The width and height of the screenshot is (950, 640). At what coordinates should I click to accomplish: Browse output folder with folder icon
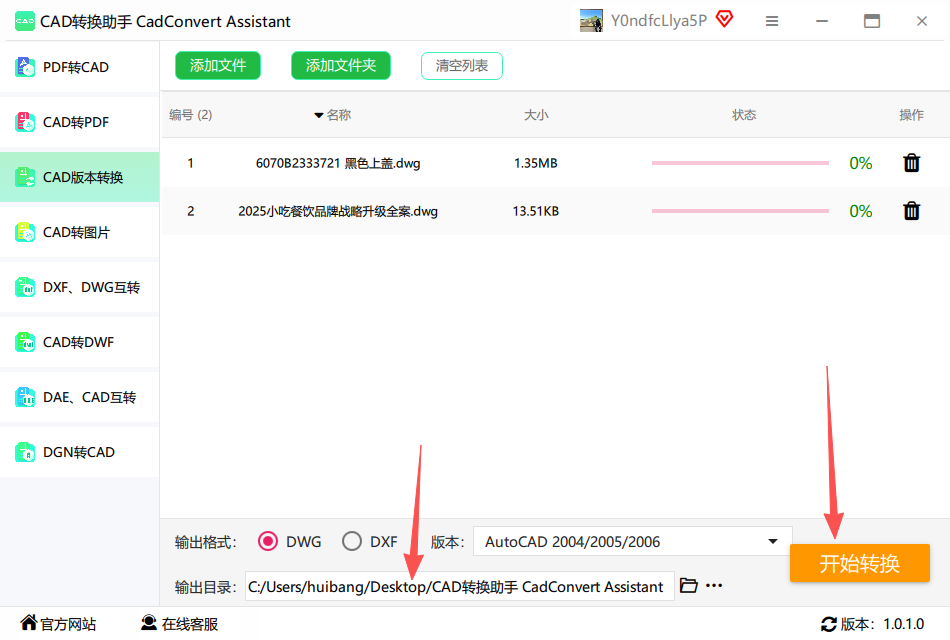688,585
